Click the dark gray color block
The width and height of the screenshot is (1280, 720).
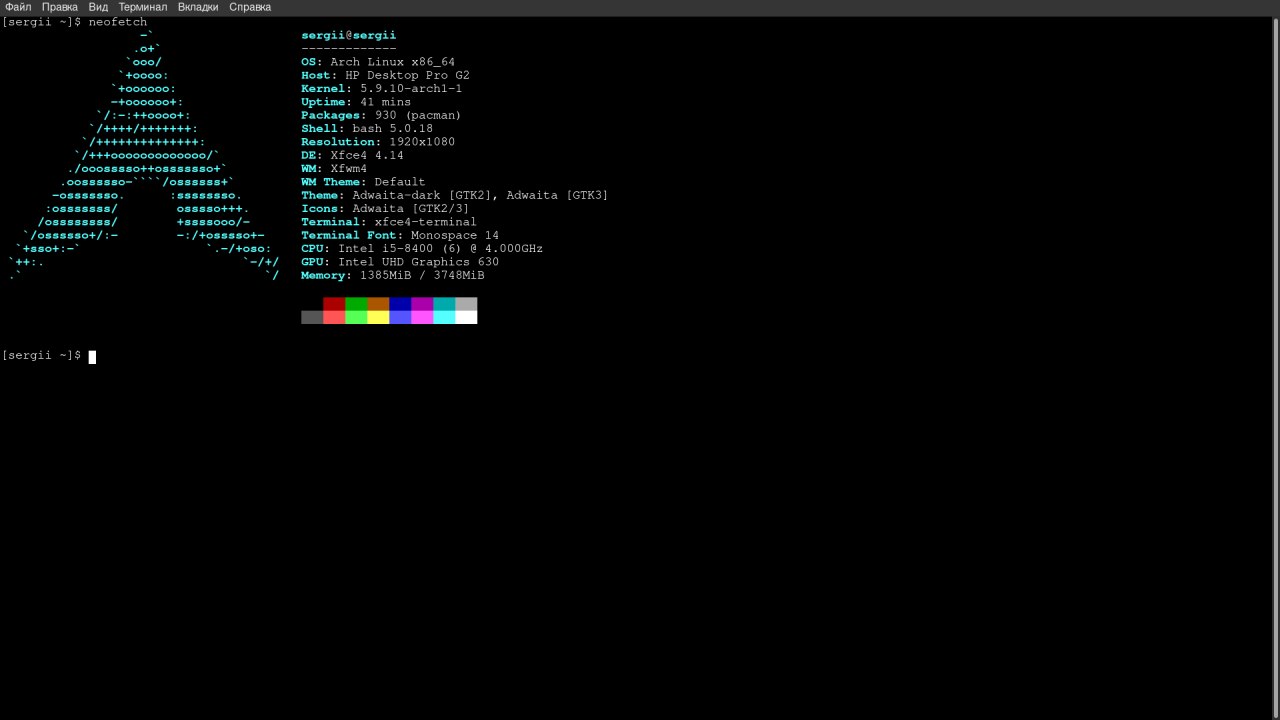pos(312,317)
